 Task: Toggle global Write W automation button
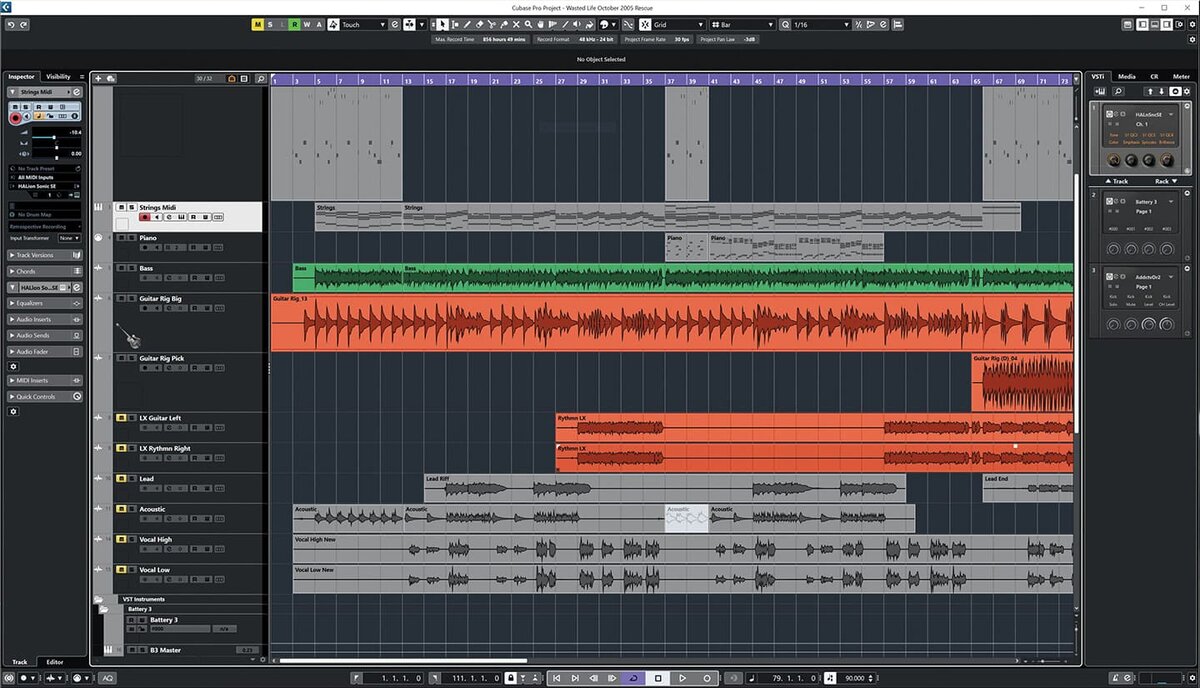pos(307,24)
